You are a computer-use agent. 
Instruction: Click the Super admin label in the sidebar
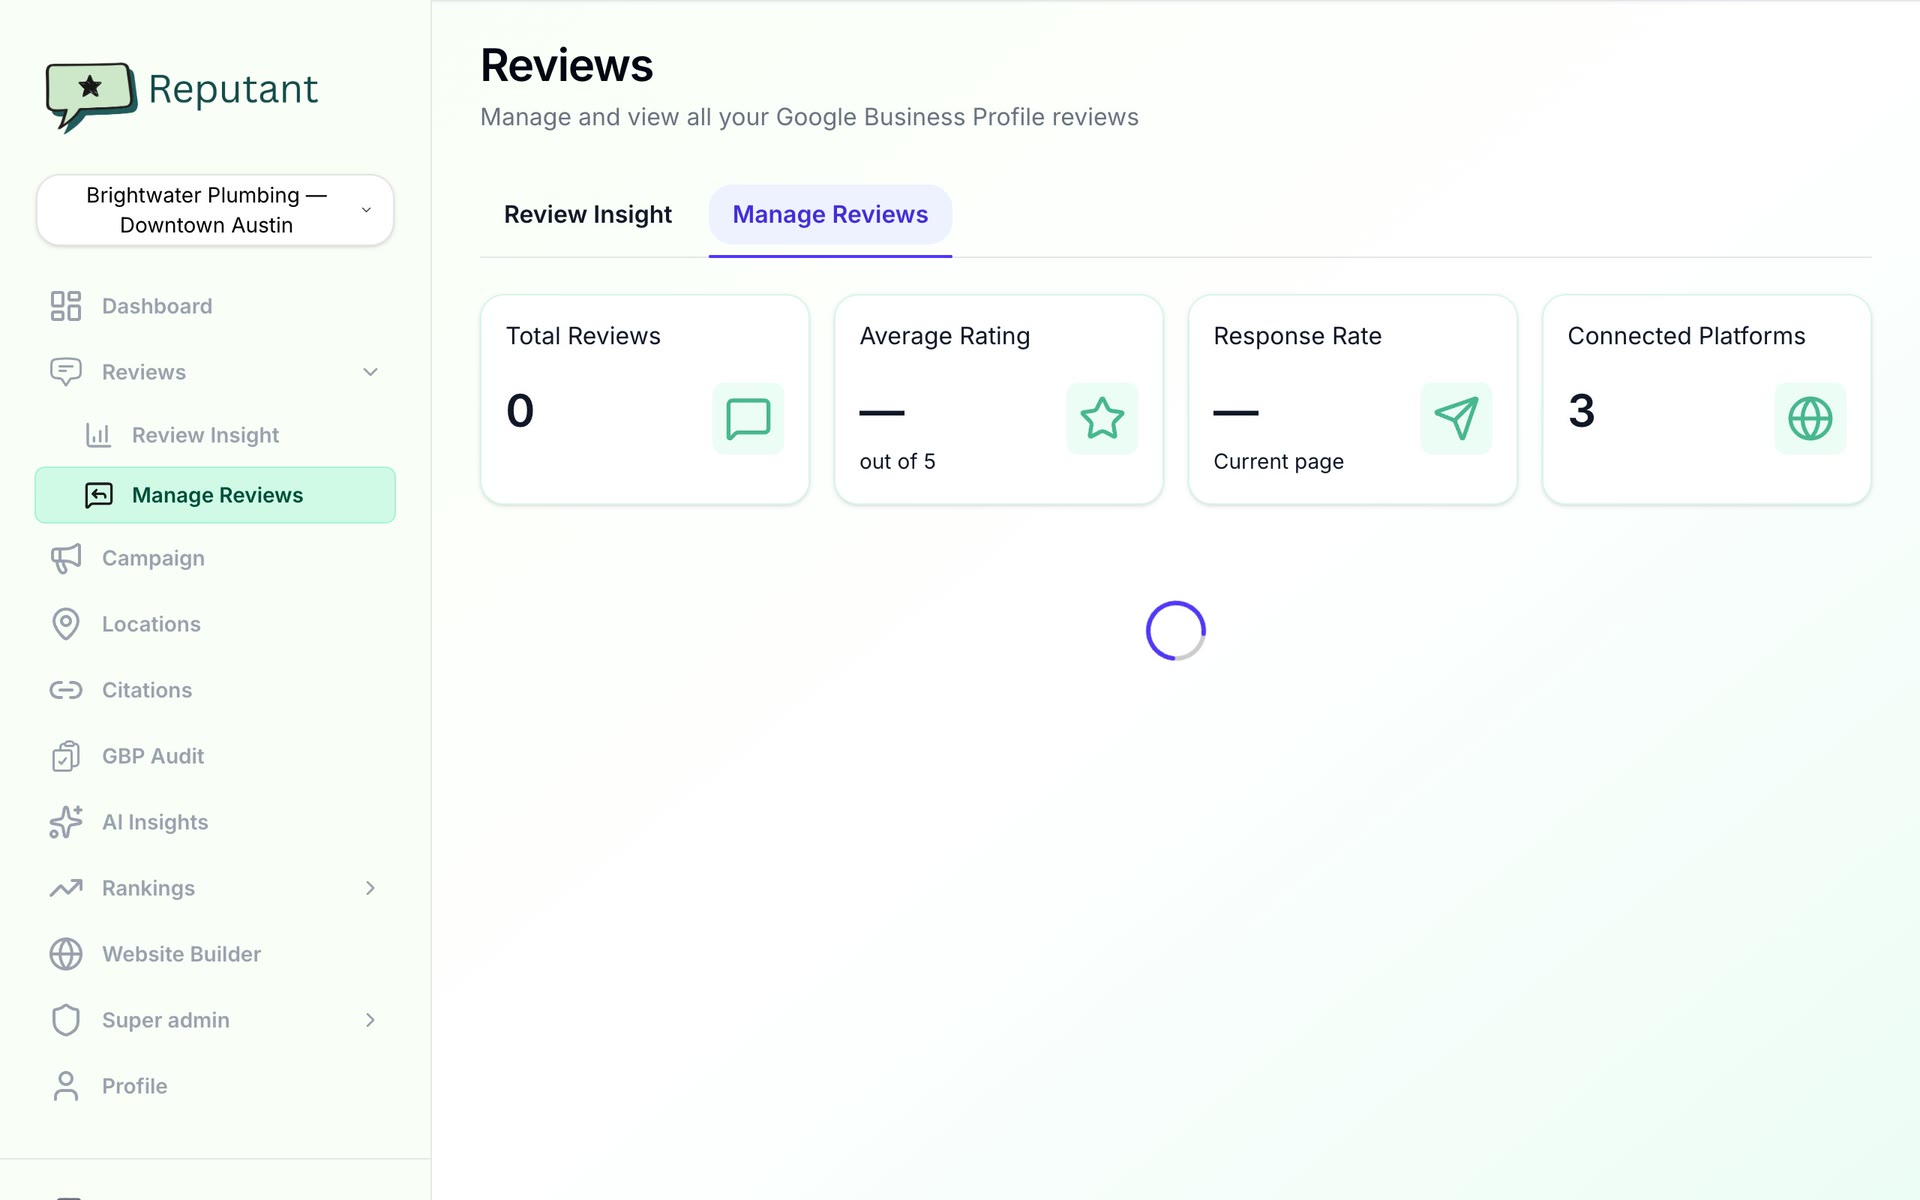[x=166, y=1020]
